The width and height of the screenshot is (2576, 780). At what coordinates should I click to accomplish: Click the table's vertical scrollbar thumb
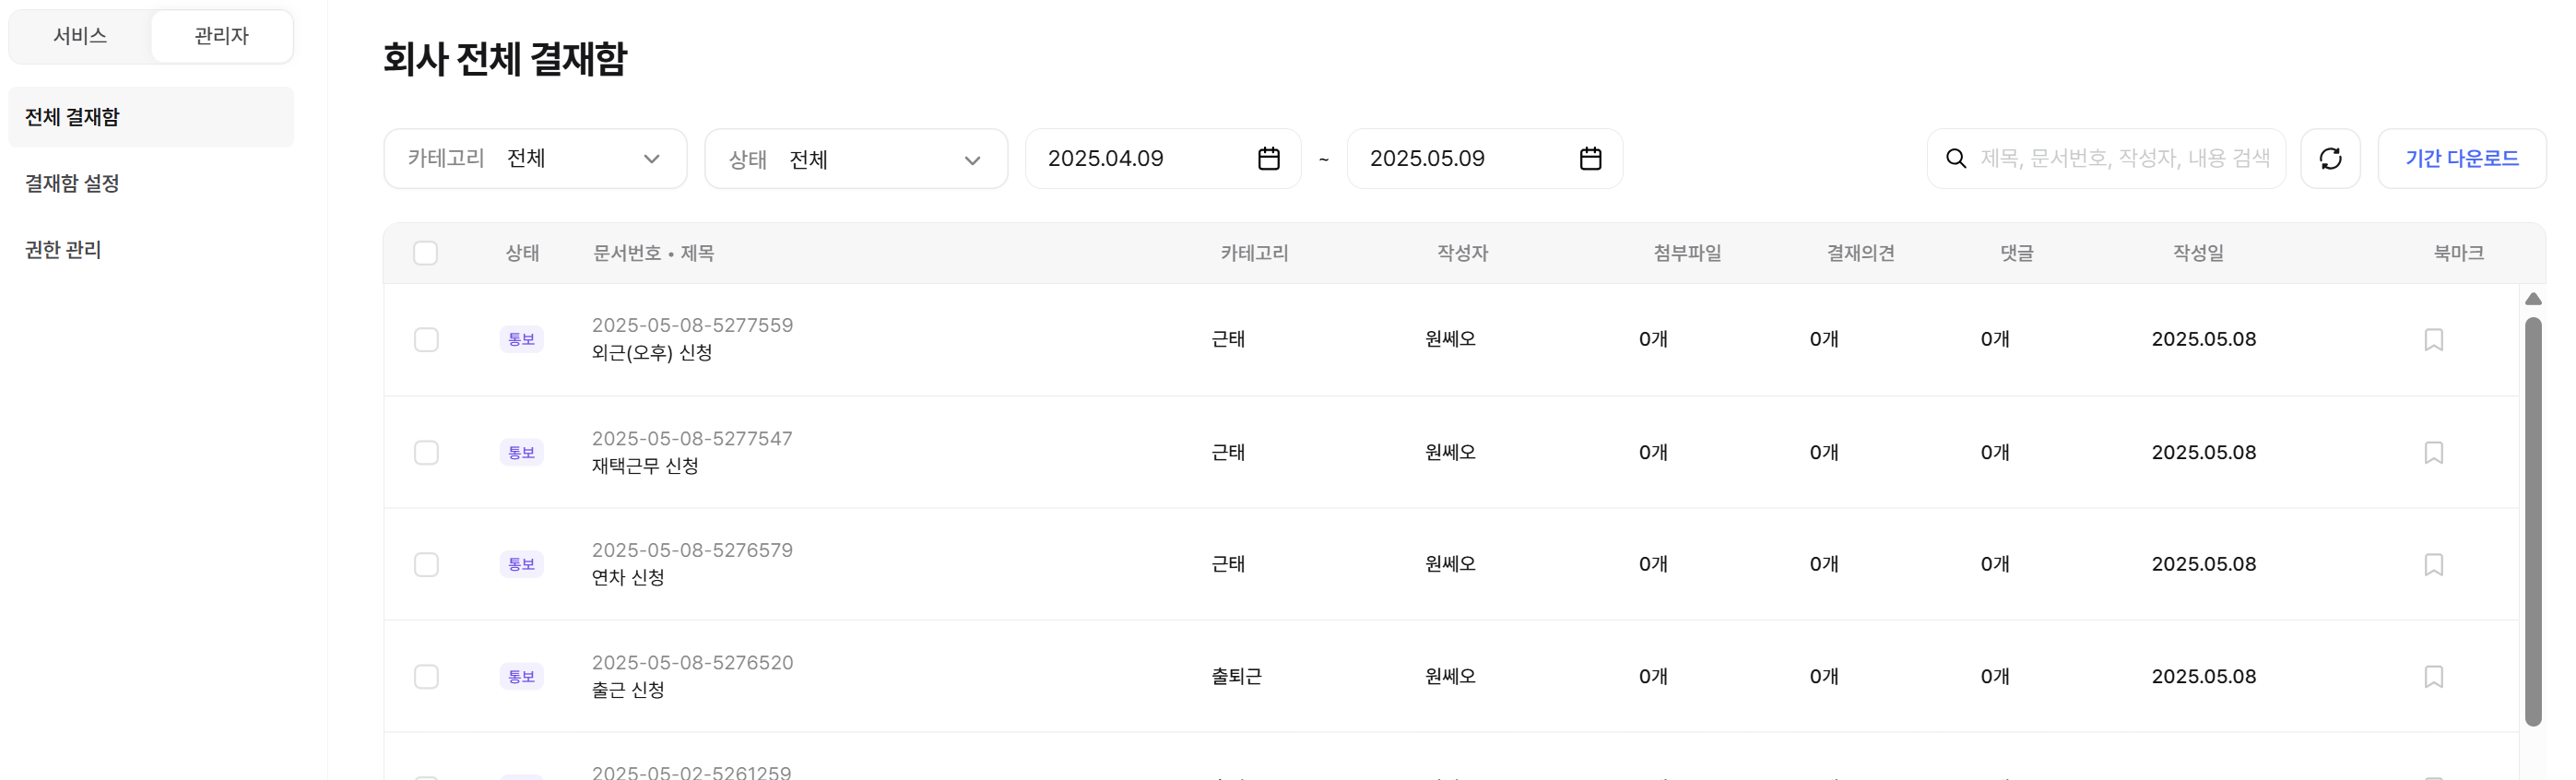click(2533, 521)
